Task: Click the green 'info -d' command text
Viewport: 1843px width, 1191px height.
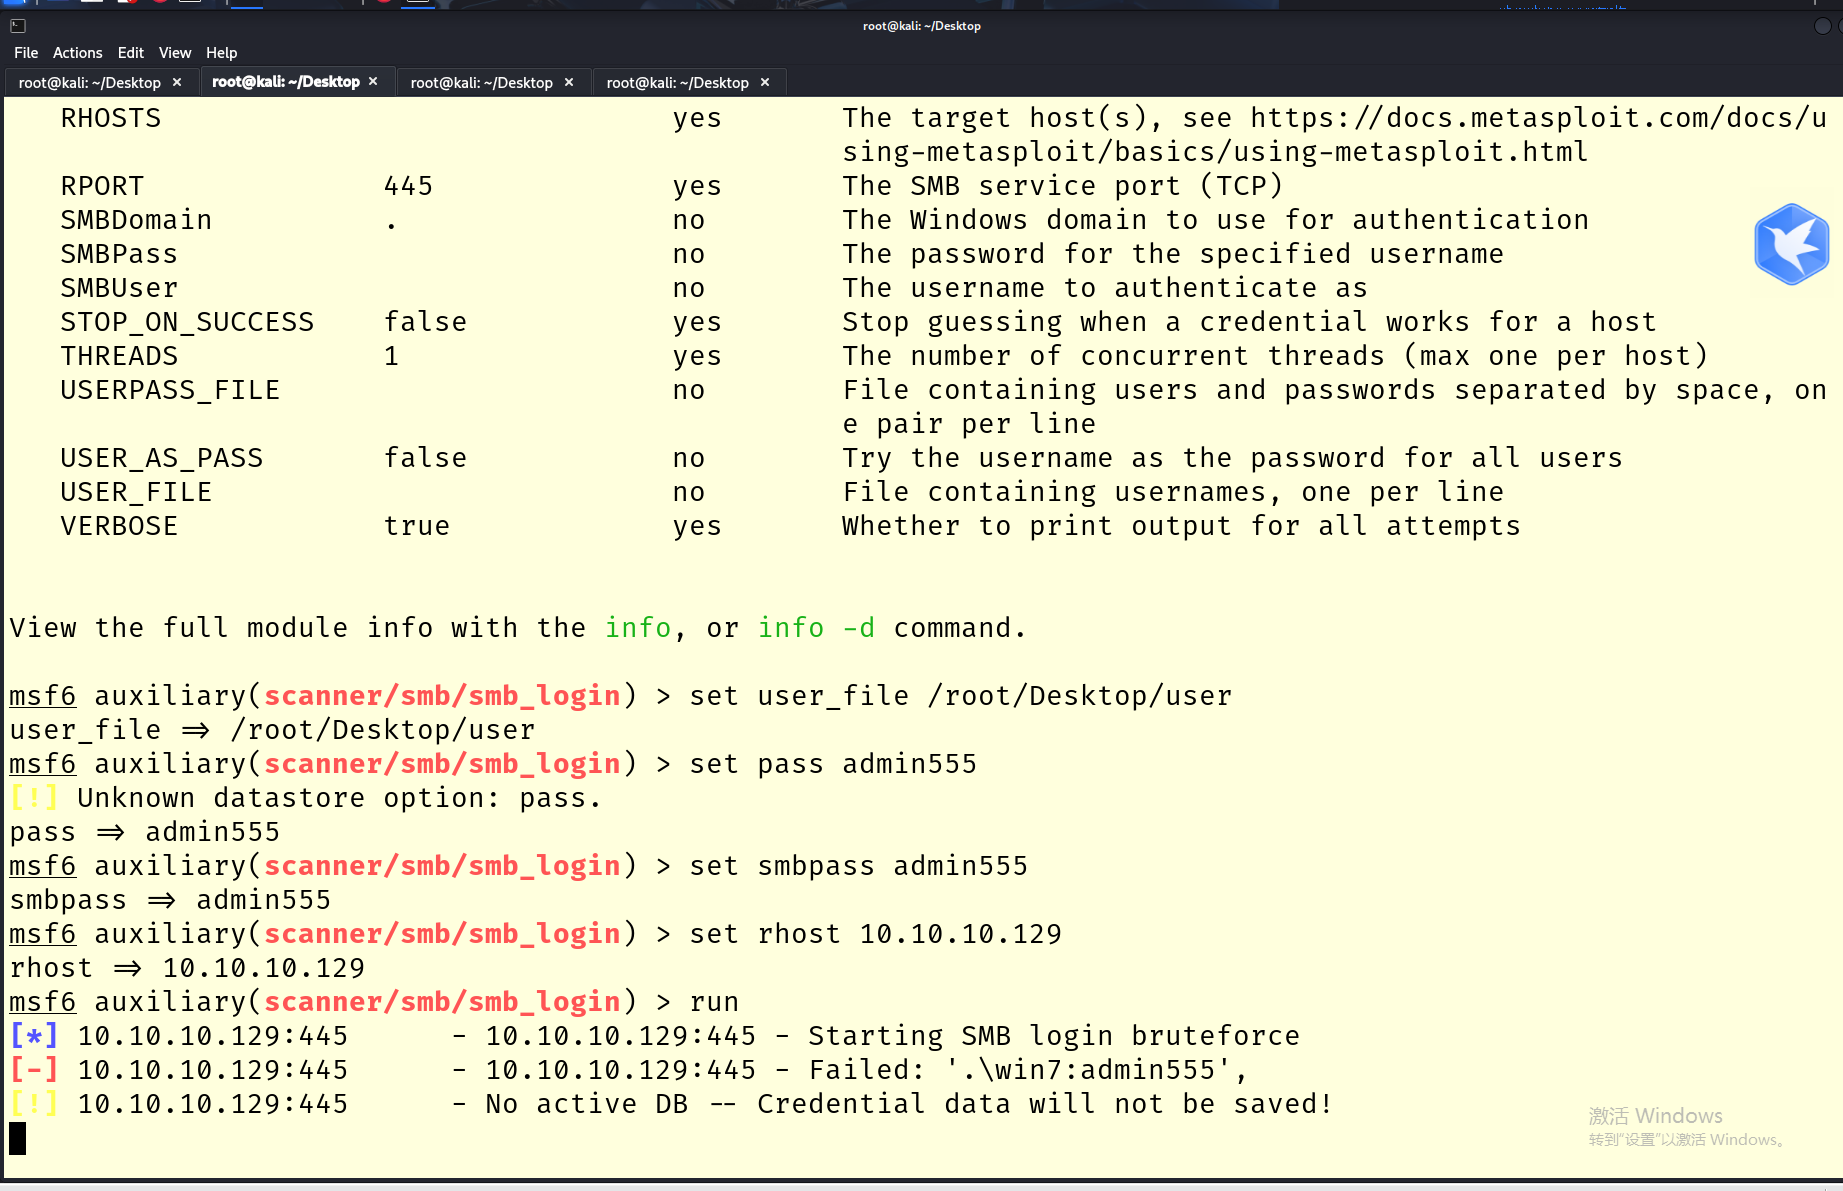Action: point(816,628)
